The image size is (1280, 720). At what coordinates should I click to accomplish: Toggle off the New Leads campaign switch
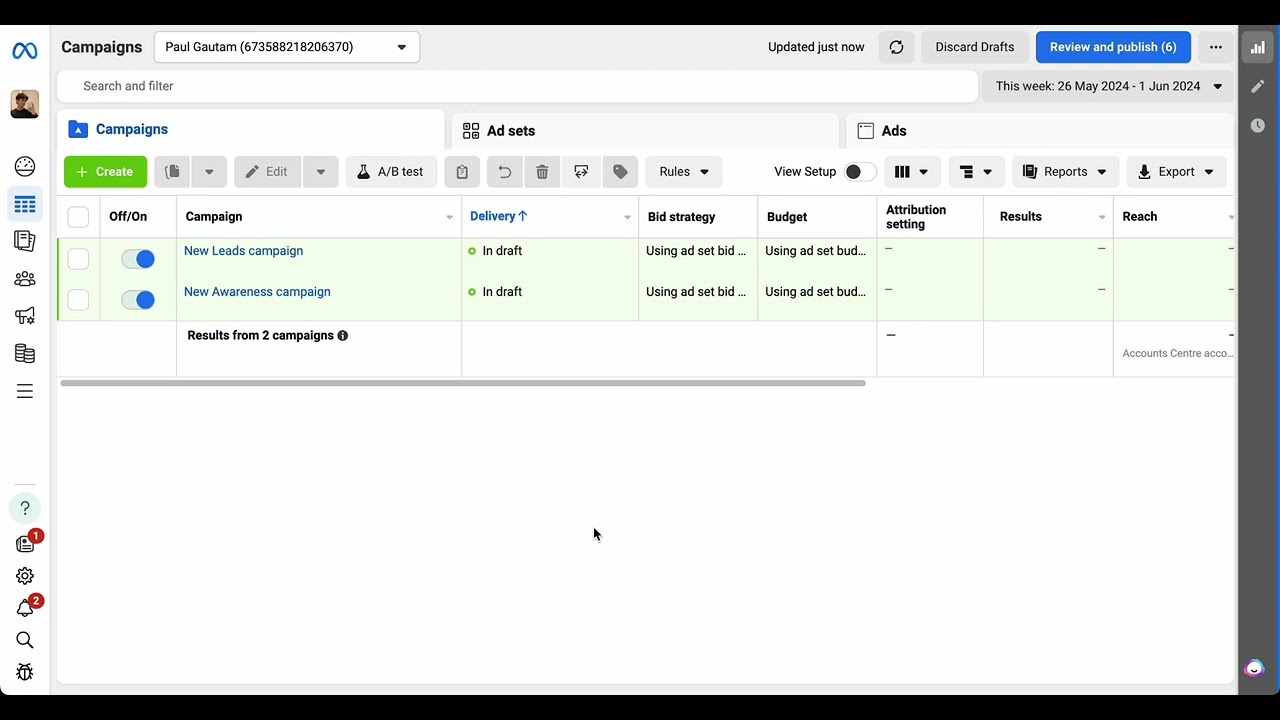pyautogui.click(x=138, y=260)
